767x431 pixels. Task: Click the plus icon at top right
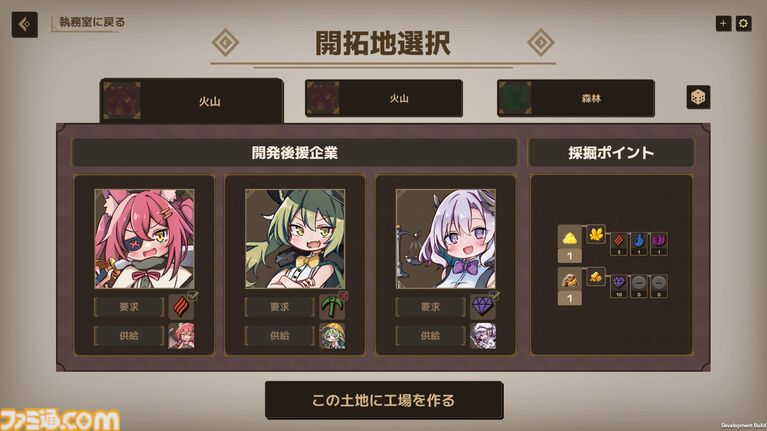tap(723, 23)
